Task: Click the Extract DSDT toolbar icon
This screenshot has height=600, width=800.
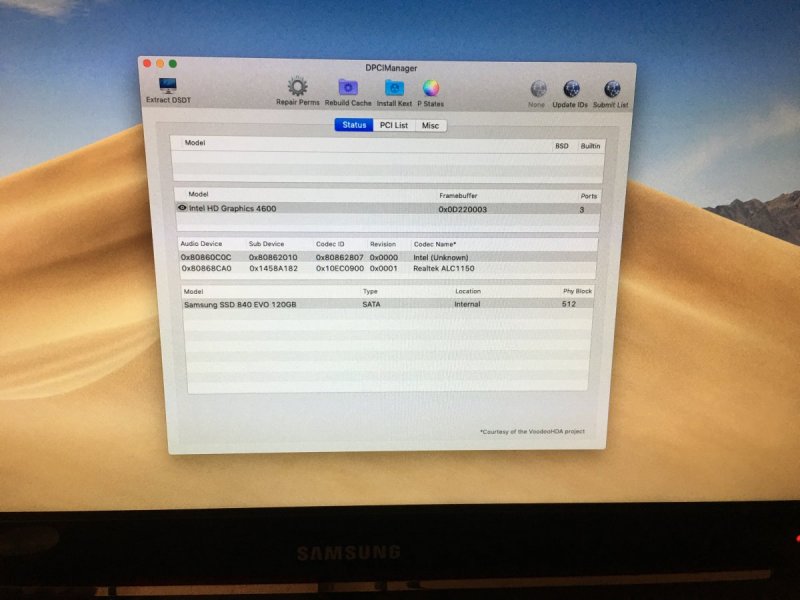Action: tap(167, 85)
